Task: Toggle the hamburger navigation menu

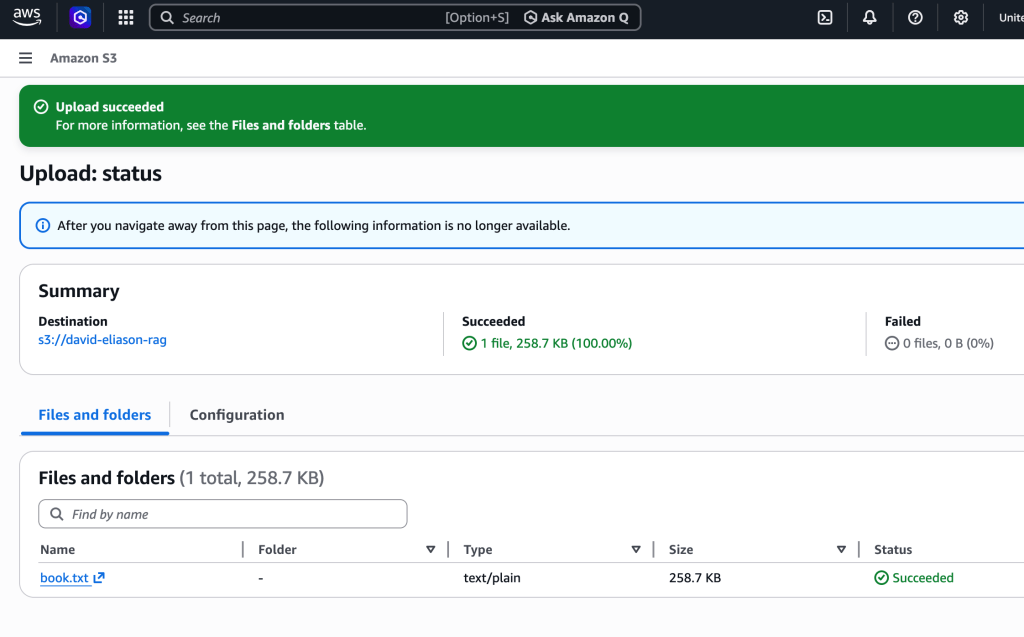Action: point(26,58)
